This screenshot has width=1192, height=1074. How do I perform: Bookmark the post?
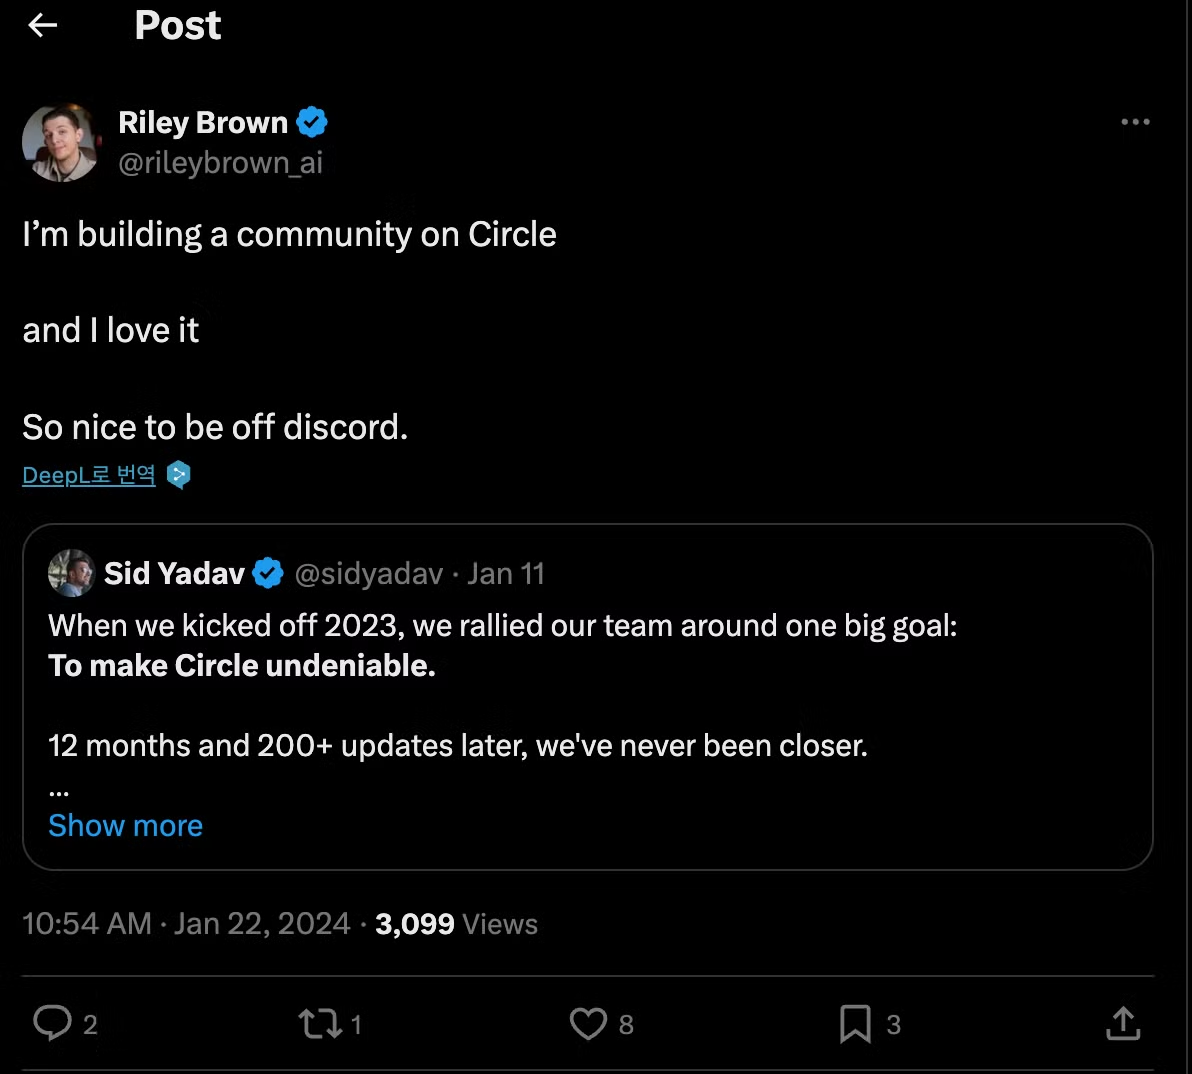[x=855, y=1023]
